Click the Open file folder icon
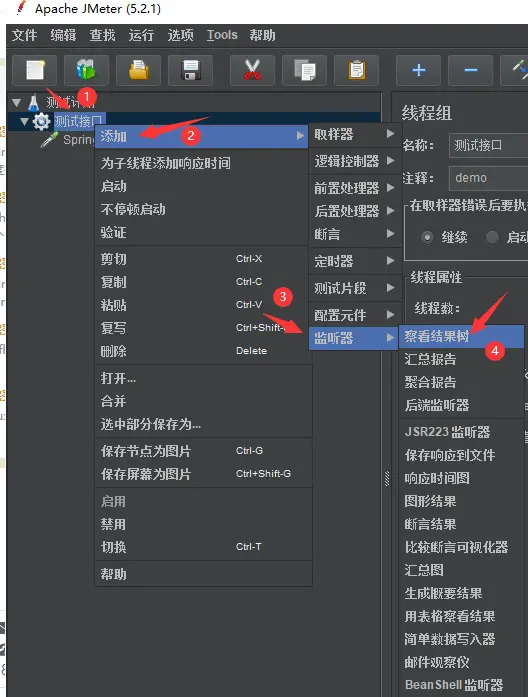Screen dimensions: 528x697 click(x=138, y=70)
